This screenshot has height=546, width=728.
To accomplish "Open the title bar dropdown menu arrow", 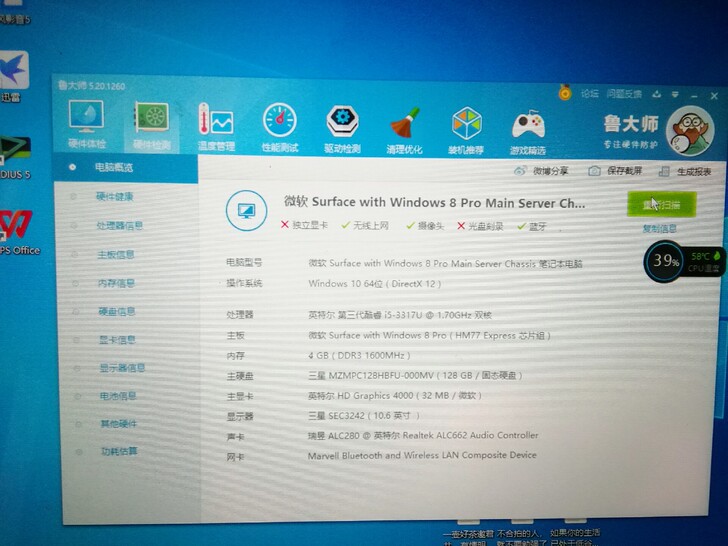I will [675, 95].
